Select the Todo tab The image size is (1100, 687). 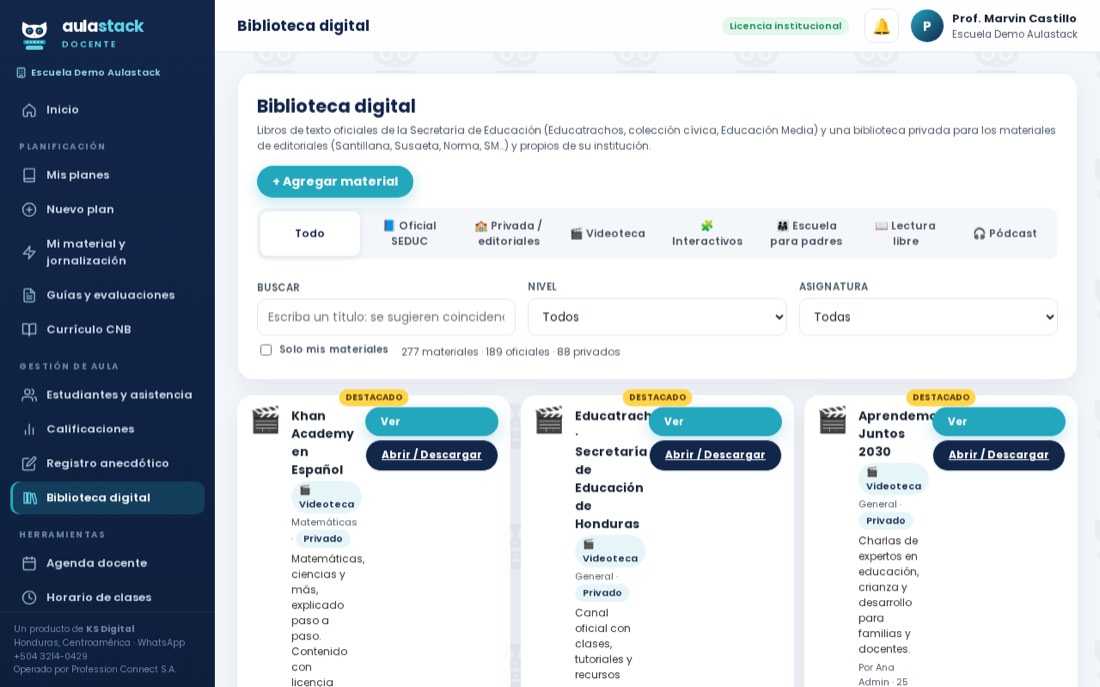pyautogui.click(x=309, y=234)
